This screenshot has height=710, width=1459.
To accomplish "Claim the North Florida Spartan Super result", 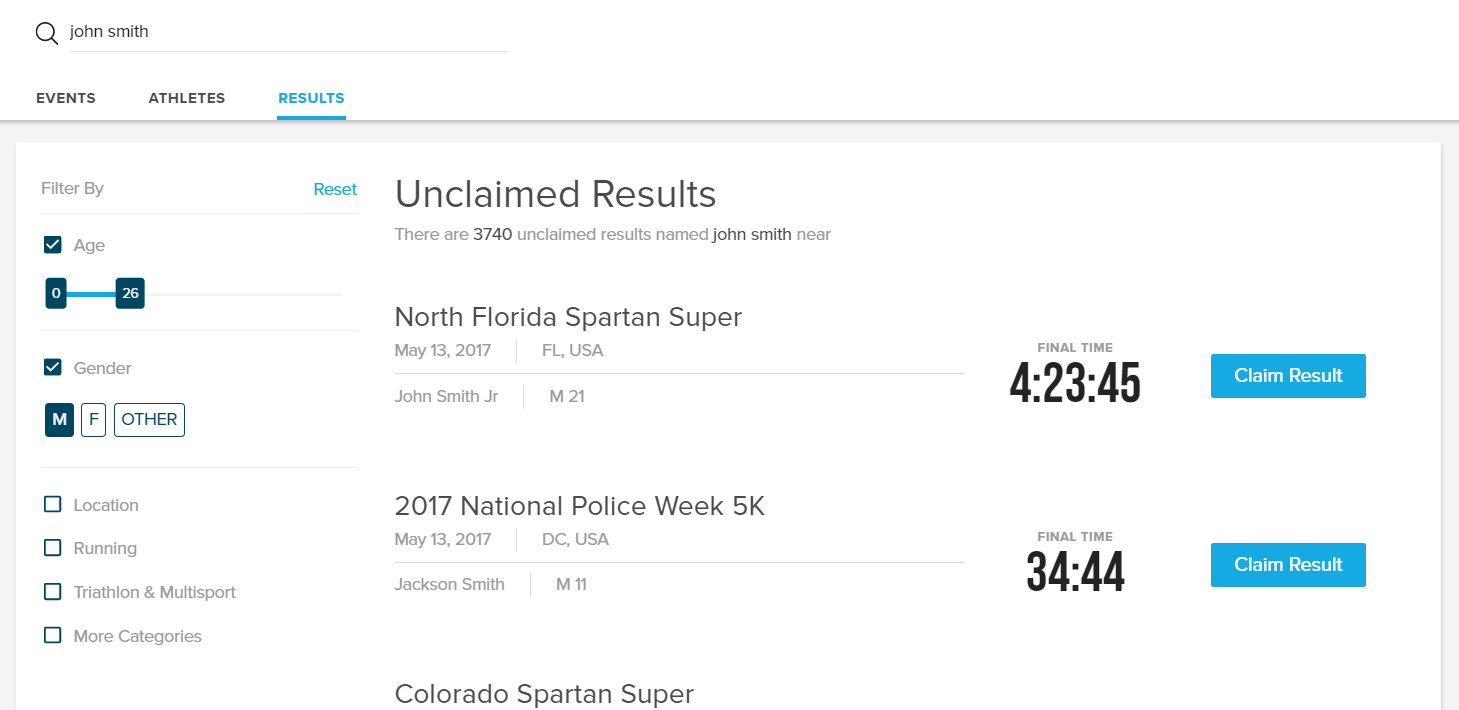I will pos(1288,376).
